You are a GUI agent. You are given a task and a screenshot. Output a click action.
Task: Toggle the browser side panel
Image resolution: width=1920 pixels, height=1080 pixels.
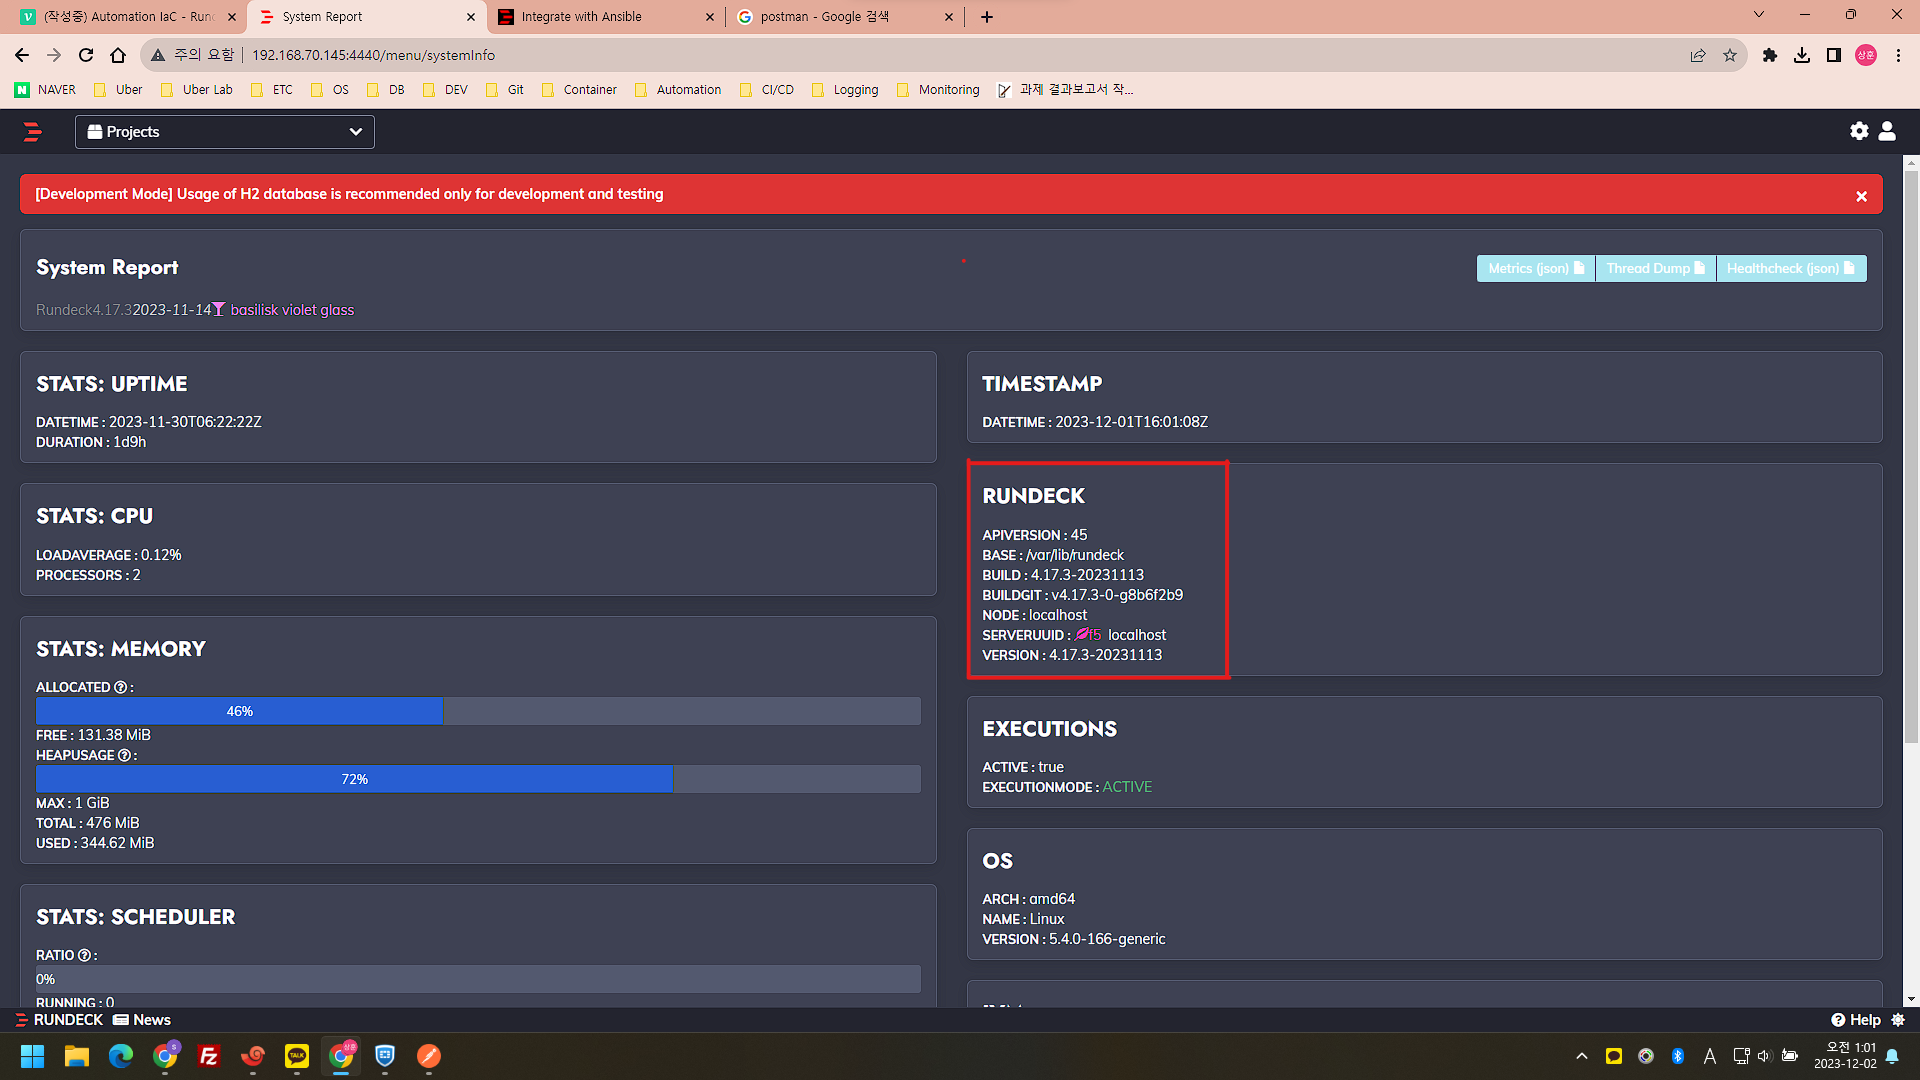(1834, 55)
